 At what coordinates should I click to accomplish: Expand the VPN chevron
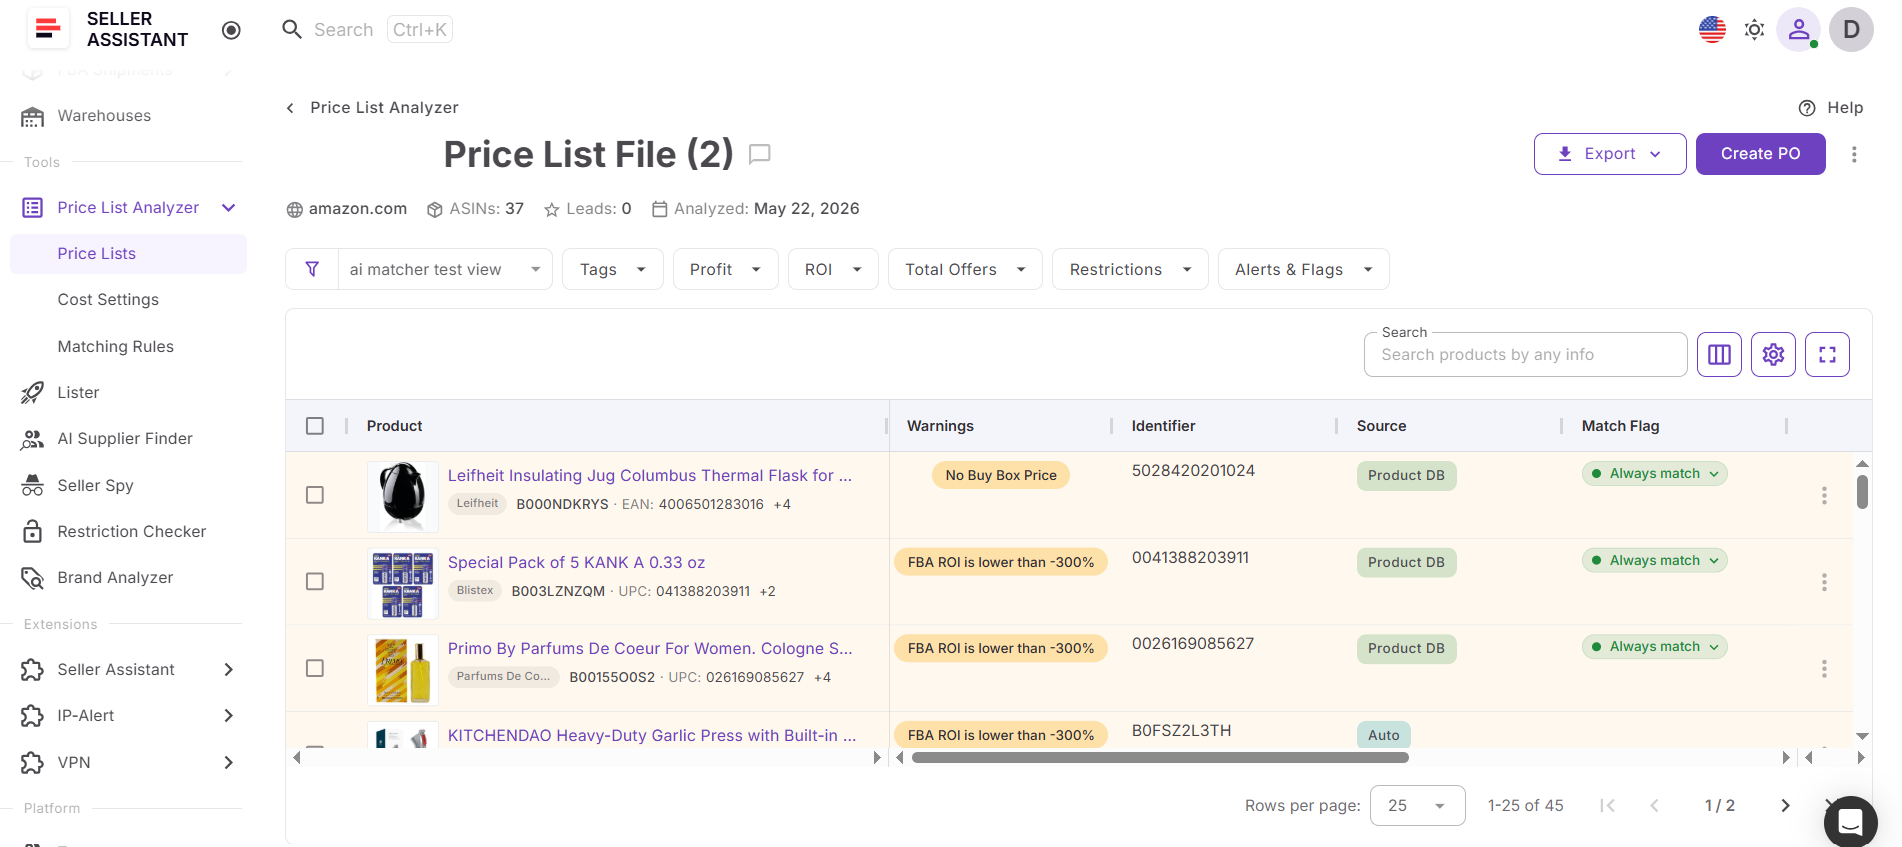[x=228, y=763]
